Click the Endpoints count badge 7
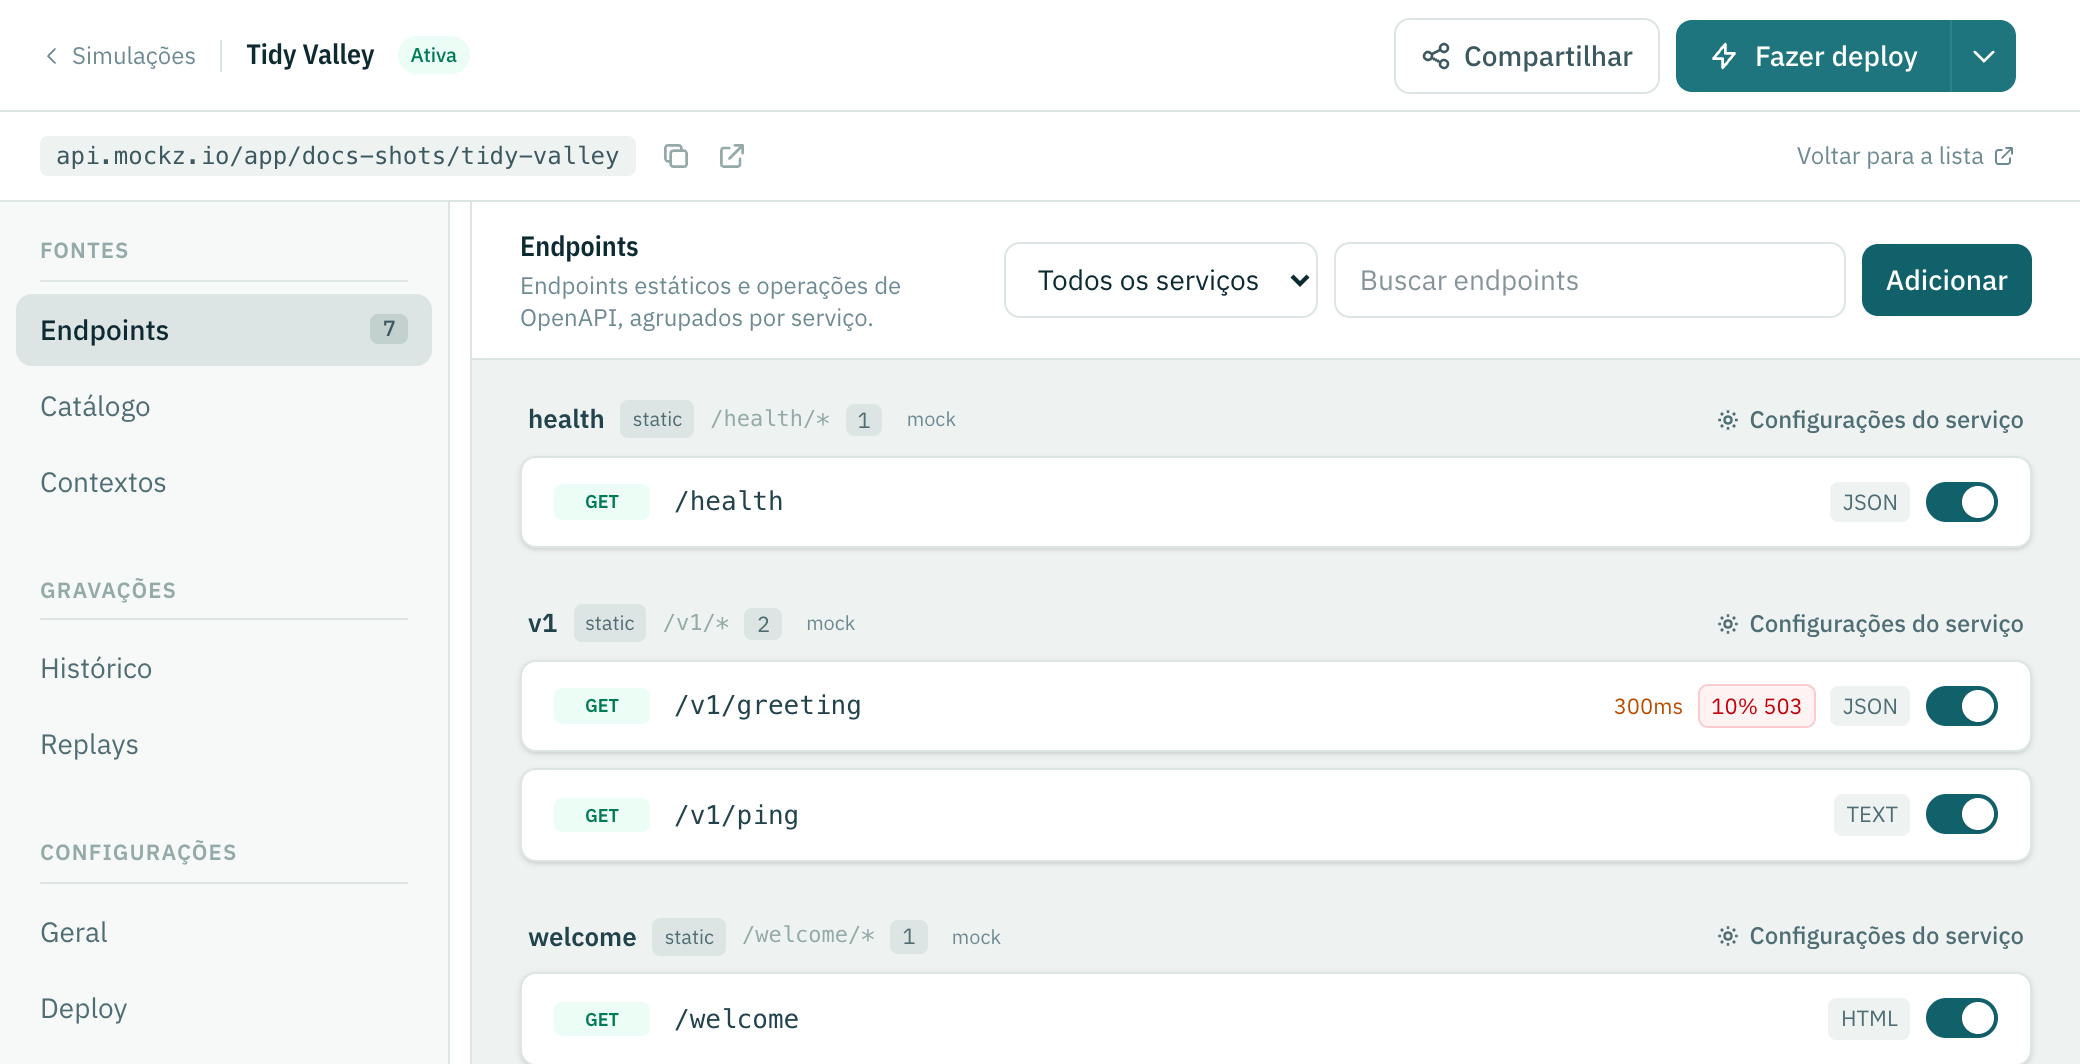2080x1064 pixels. (389, 329)
